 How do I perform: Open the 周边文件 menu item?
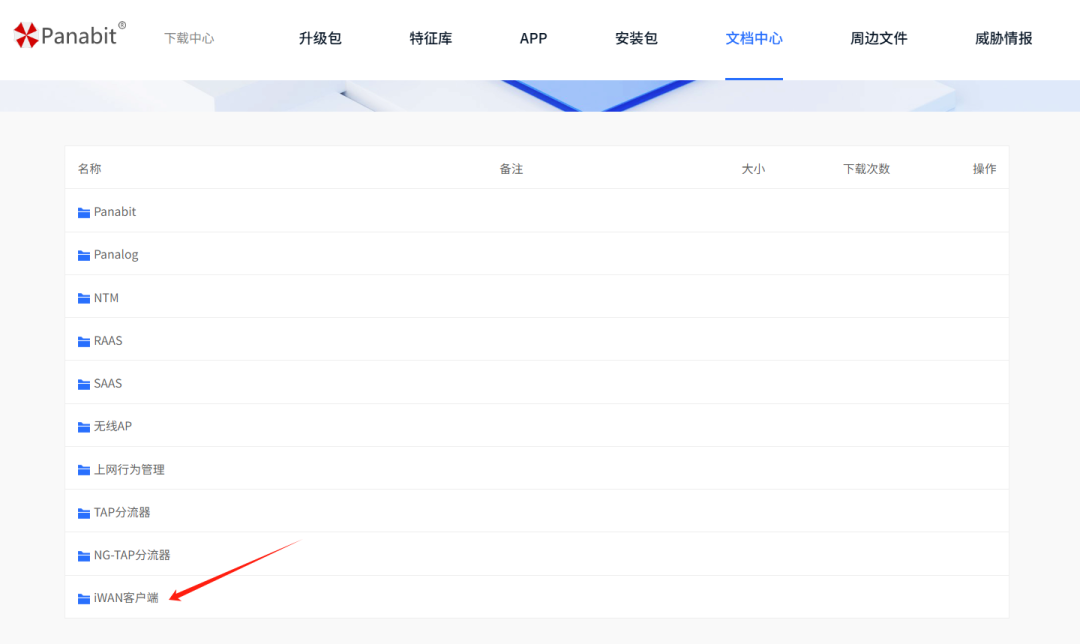point(878,38)
